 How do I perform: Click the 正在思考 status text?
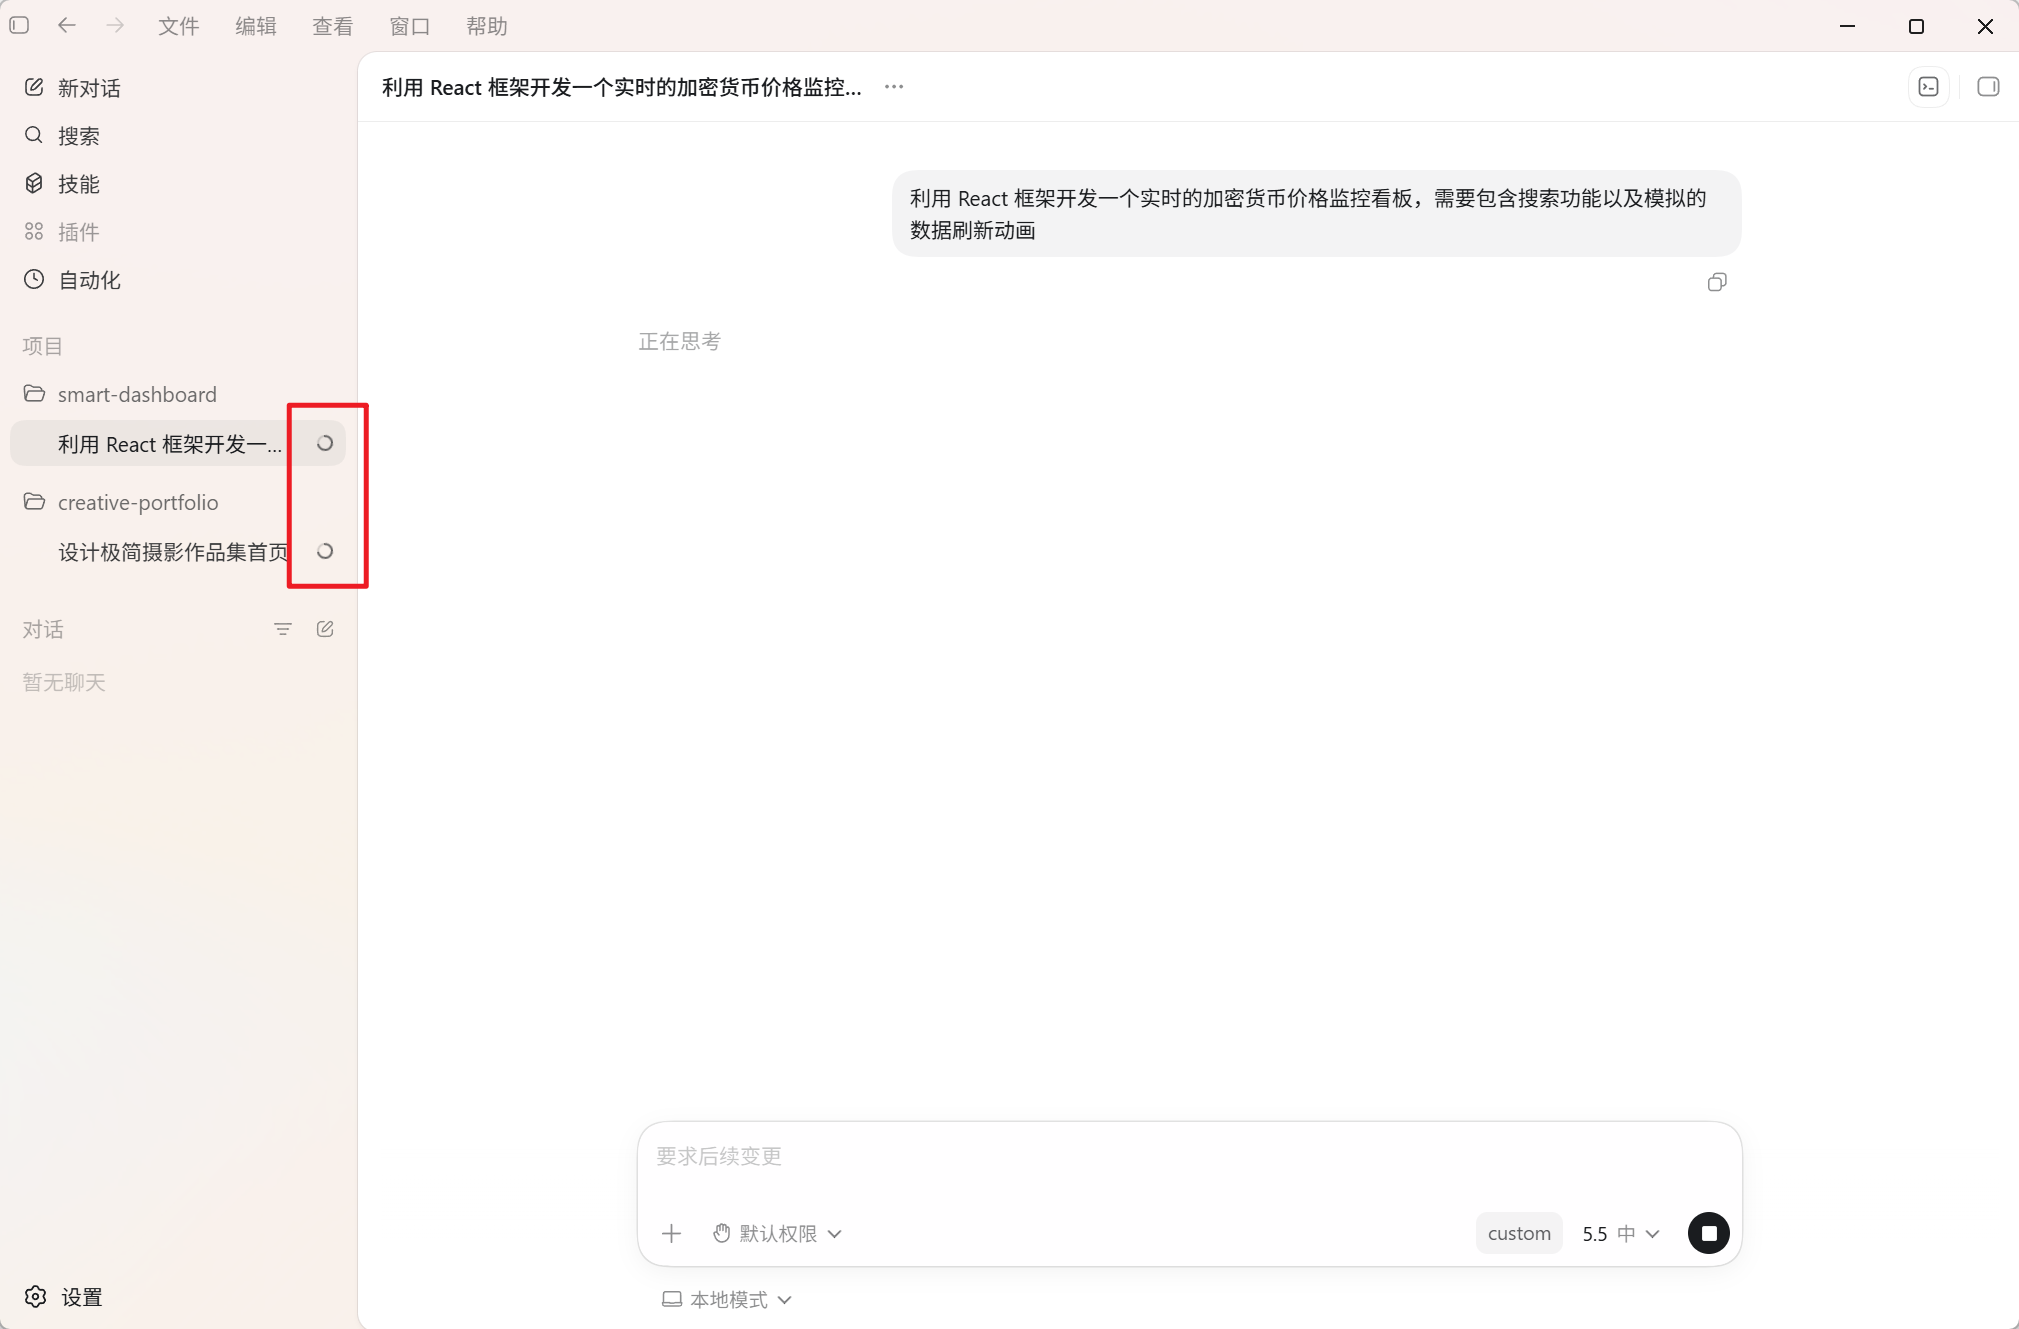click(x=680, y=342)
